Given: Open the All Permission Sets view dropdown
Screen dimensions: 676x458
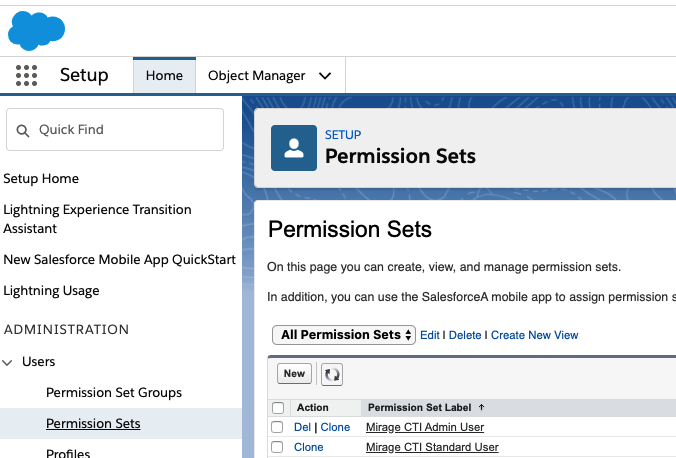Looking at the screenshot, I should pos(344,335).
